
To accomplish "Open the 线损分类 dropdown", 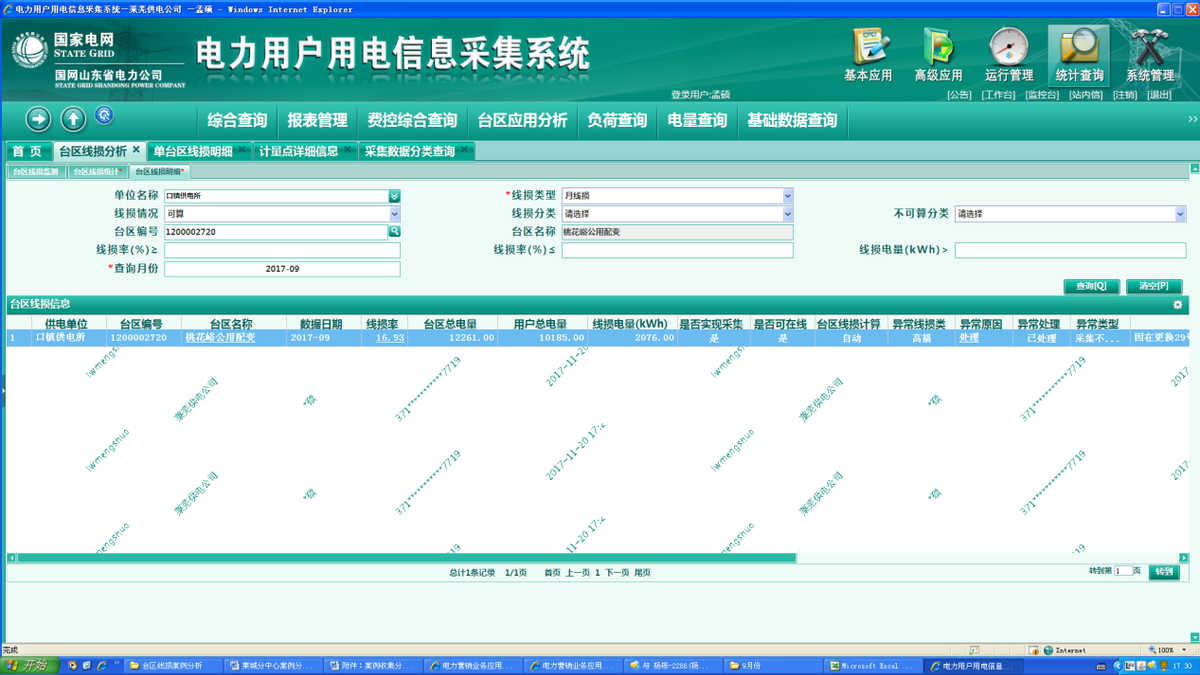I will coord(787,214).
